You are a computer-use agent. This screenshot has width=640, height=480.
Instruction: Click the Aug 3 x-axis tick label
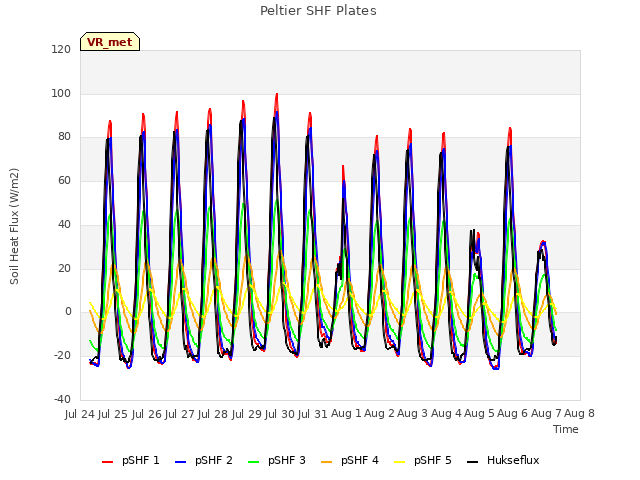pyautogui.click(x=413, y=413)
